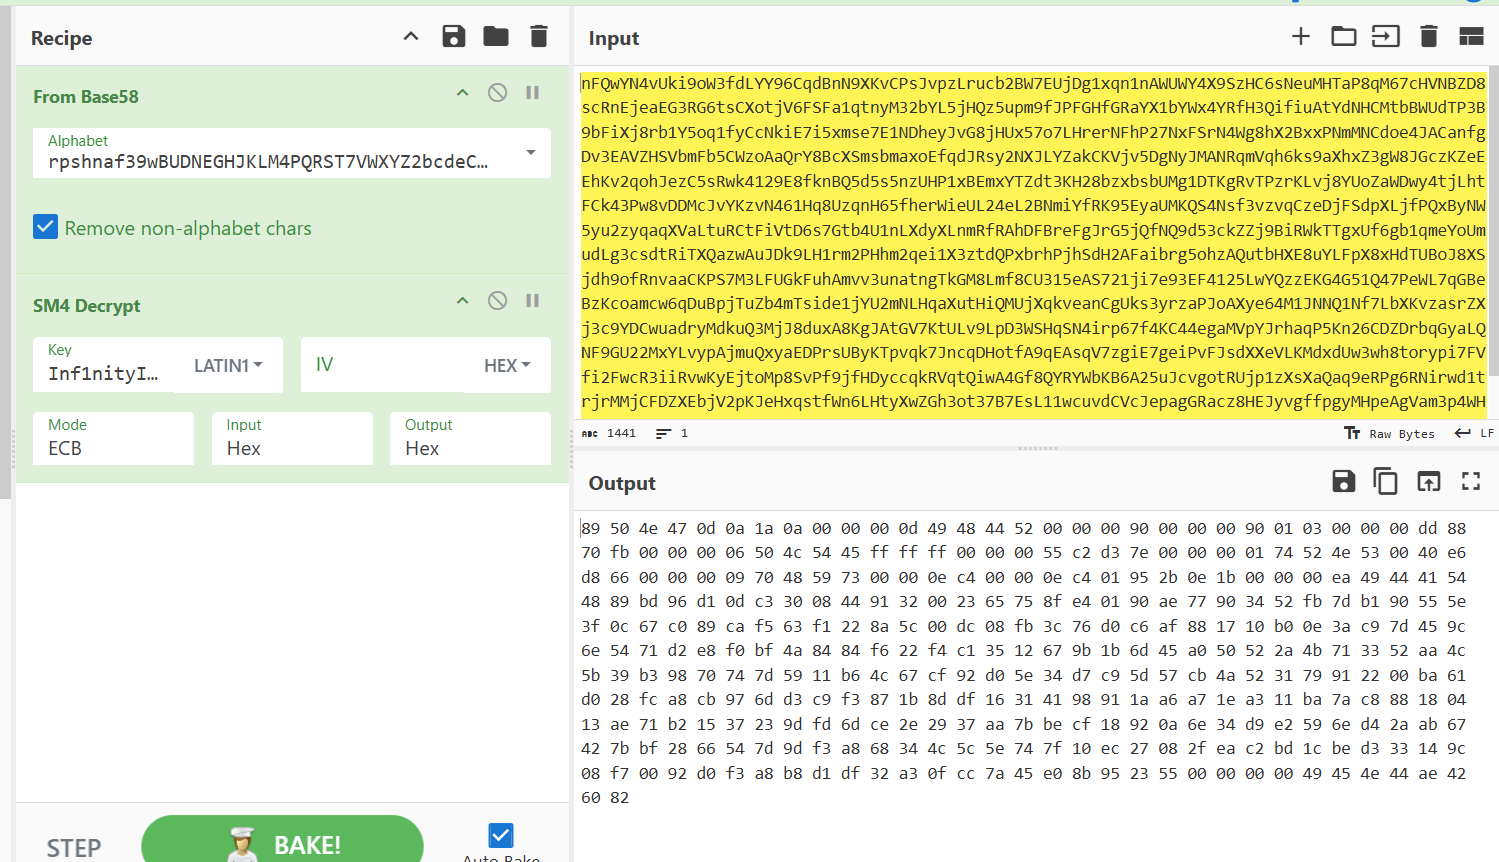Clear the recipe trash icon
Viewport: 1499px width, 862px height.
539,37
